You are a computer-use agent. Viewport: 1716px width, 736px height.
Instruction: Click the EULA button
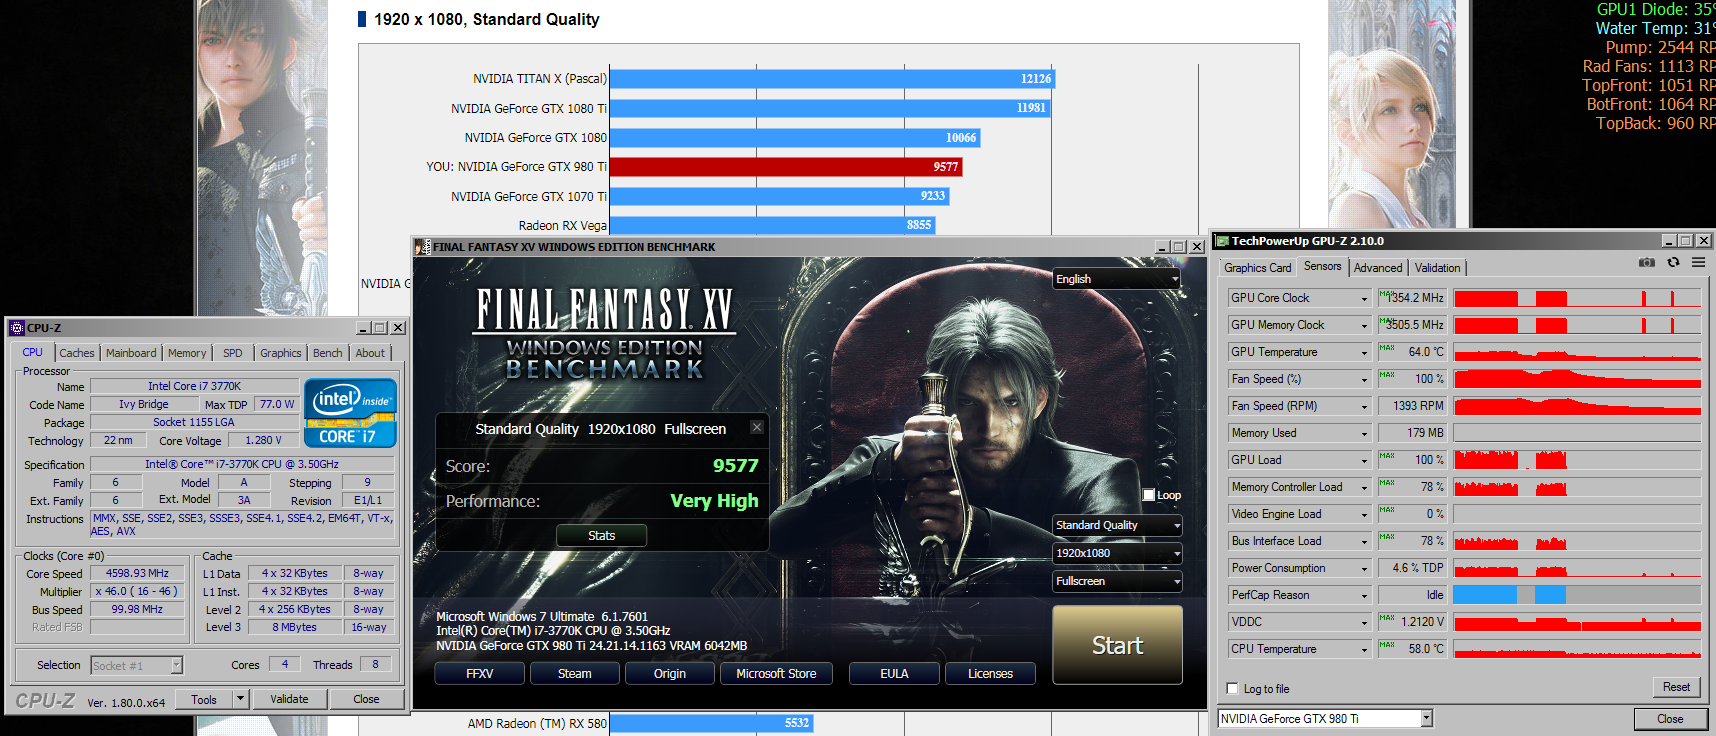[894, 674]
